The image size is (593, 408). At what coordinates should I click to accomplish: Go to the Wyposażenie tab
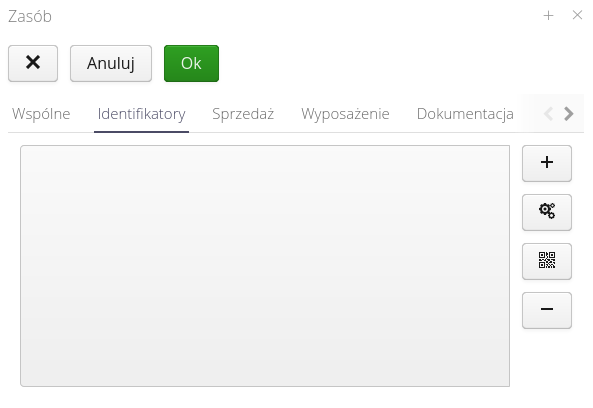(345, 114)
